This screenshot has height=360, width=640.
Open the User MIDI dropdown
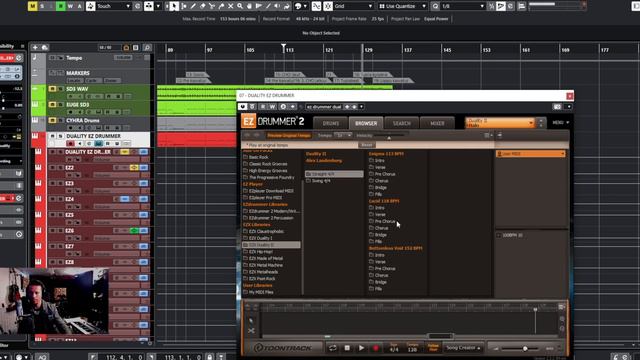point(531,153)
